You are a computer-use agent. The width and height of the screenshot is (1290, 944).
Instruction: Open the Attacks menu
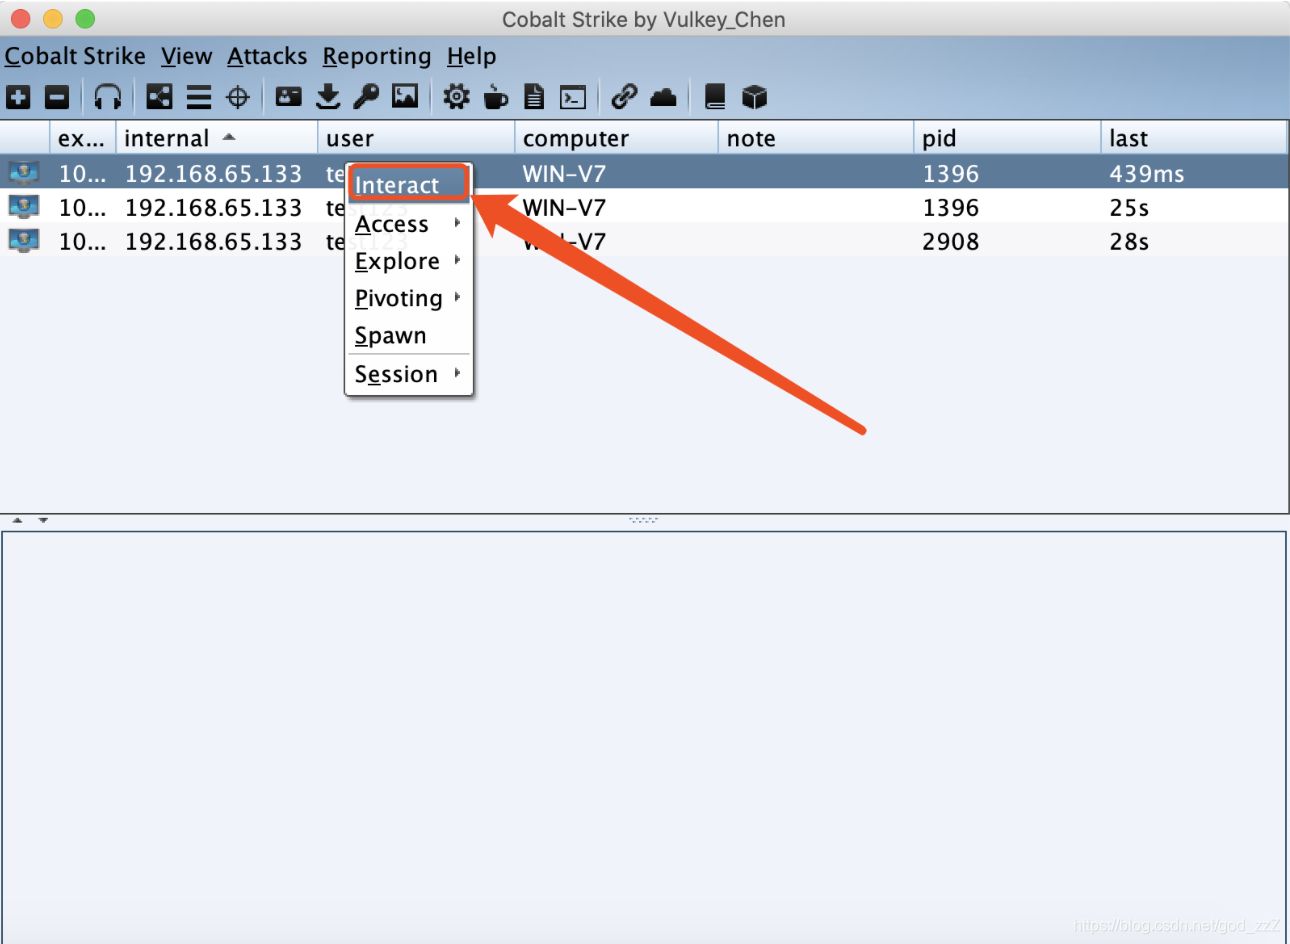(267, 56)
